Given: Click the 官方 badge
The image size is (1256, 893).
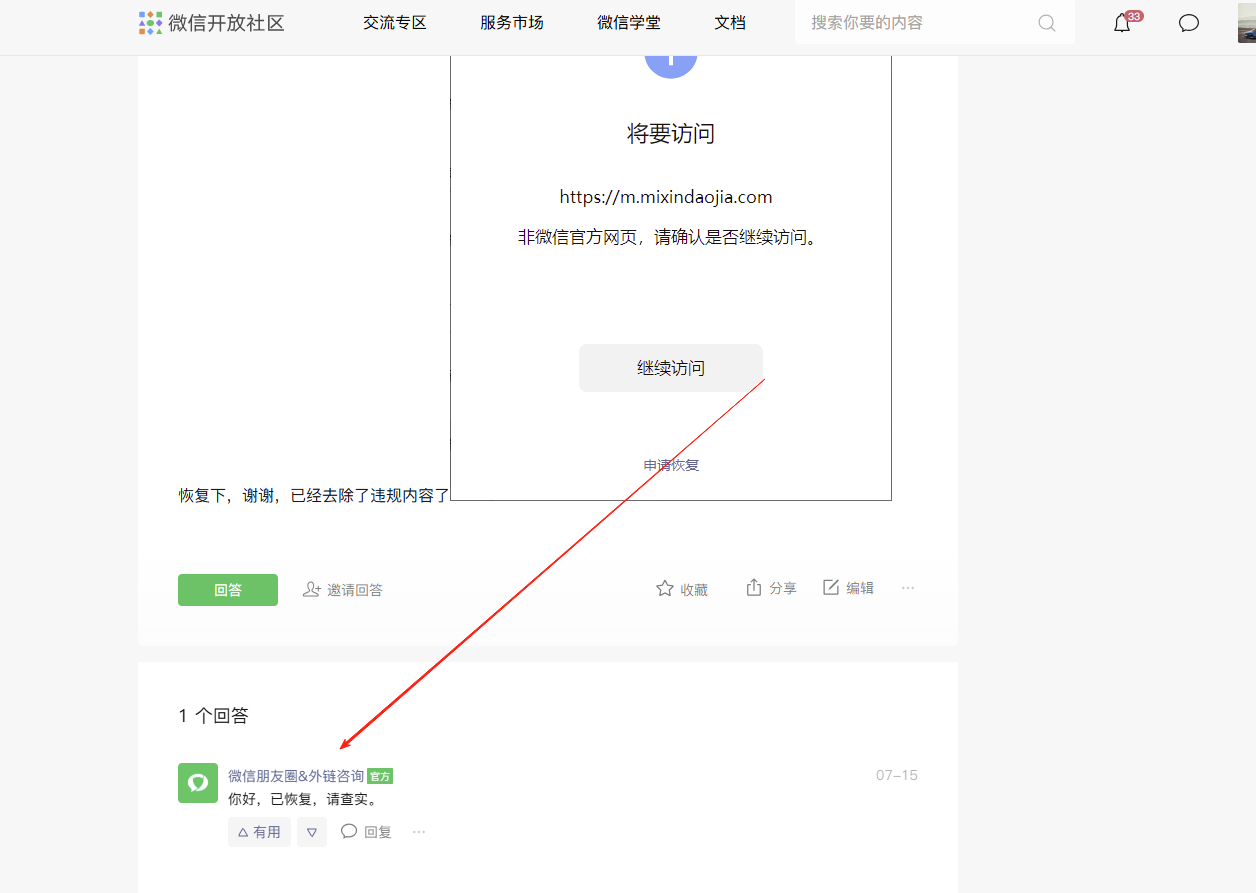Looking at the screenshot, I should tap(380, 776).
